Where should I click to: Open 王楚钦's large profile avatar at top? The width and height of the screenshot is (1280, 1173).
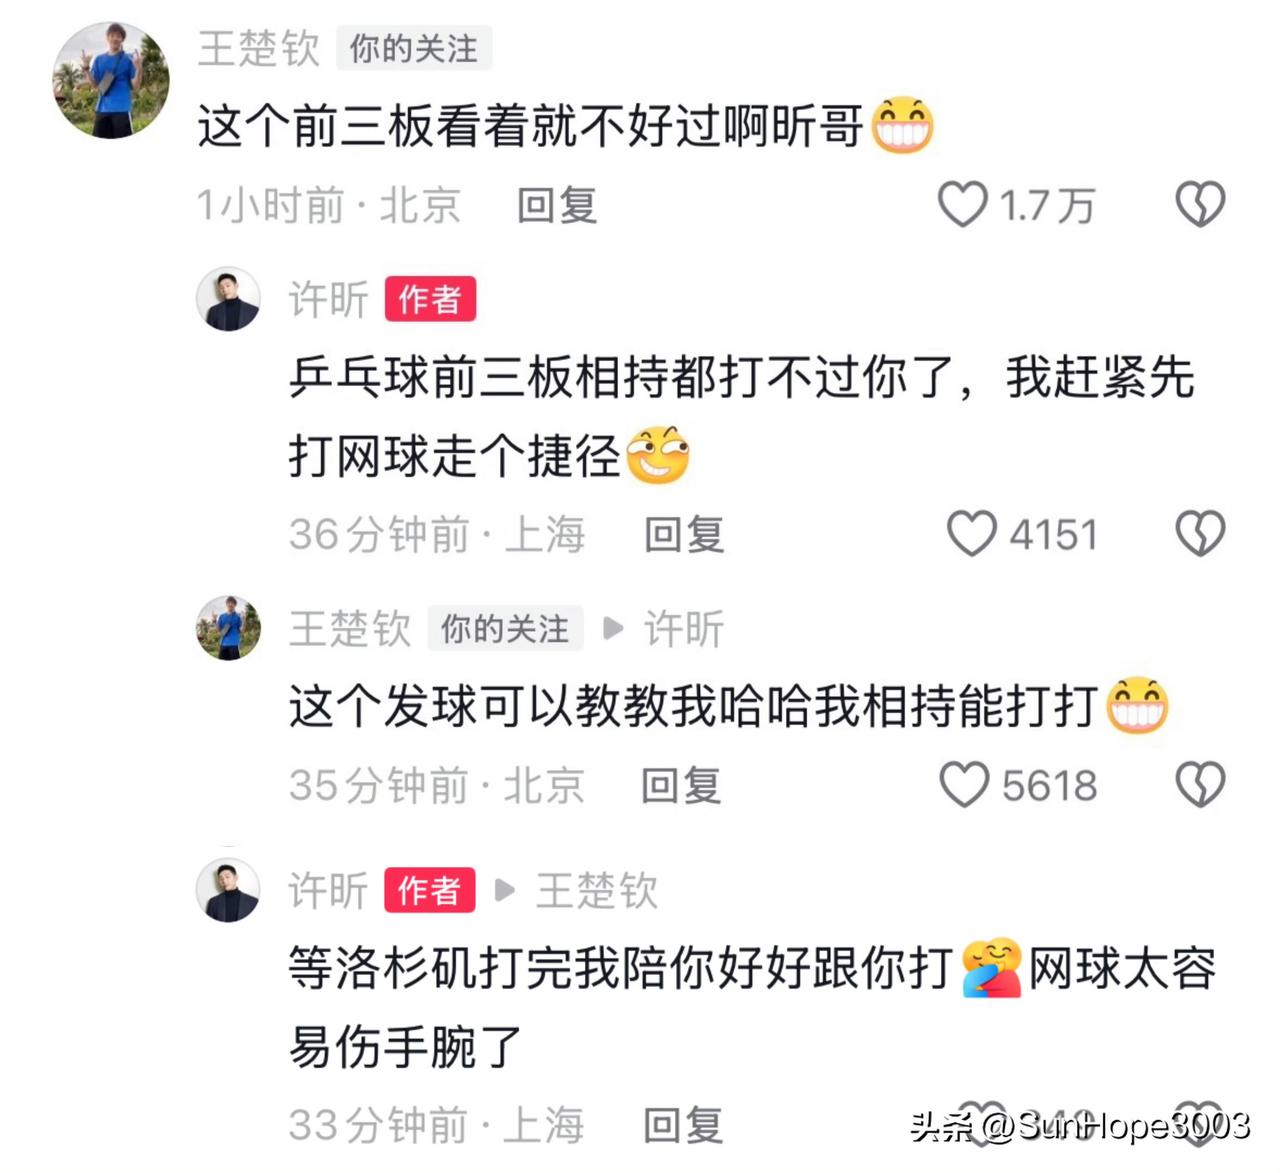(x=111, y=79)
